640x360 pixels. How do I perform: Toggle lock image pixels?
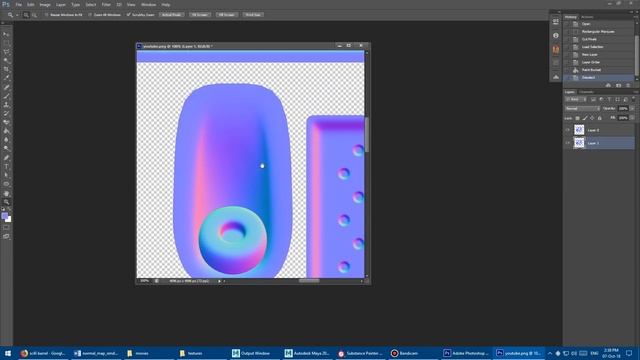pyautogui.click(x=584, y=118)
